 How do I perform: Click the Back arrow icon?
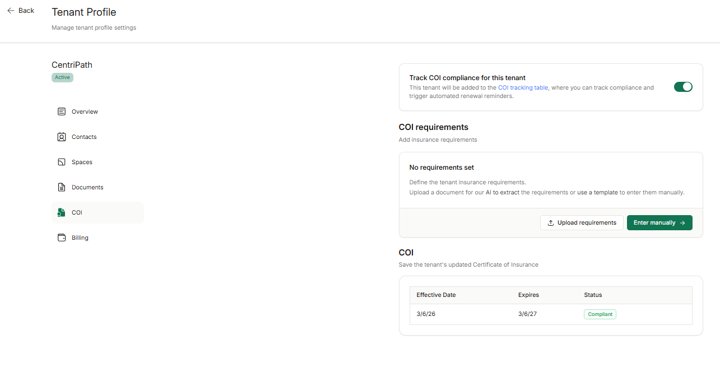(11, 11)
